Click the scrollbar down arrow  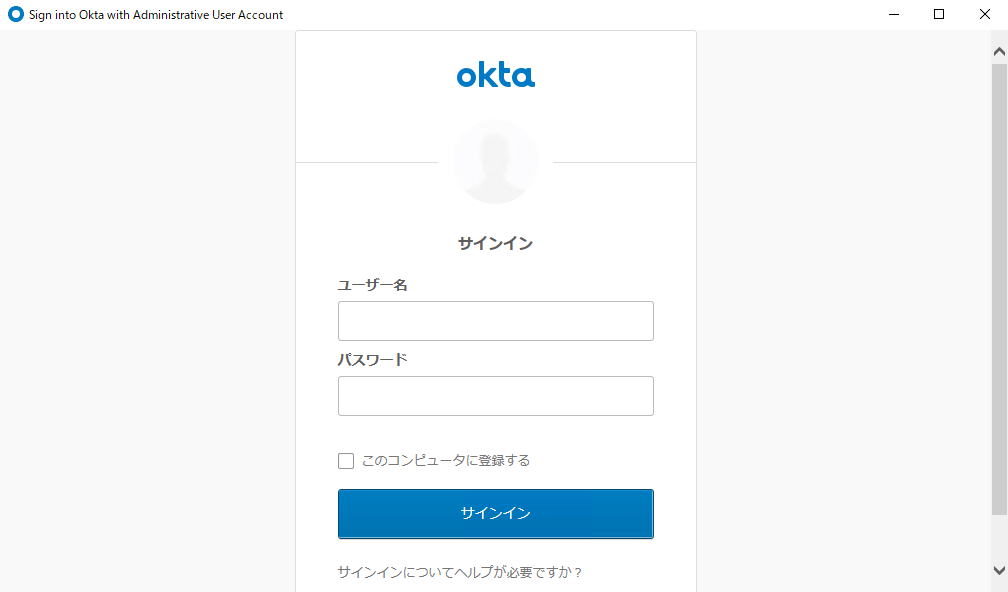coord(999,570)
